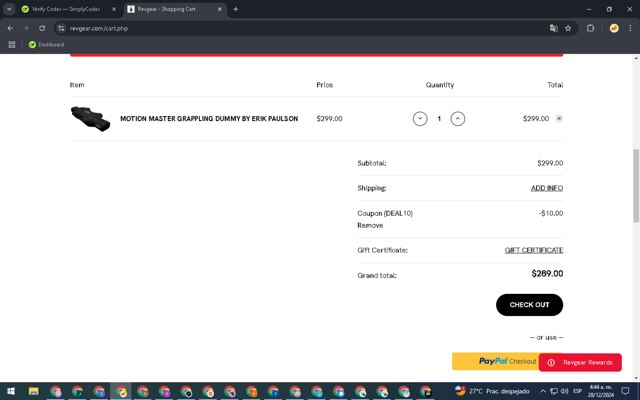Change ESP input language
This screenshot has height=400, width=640.
(x=577, y=391)
